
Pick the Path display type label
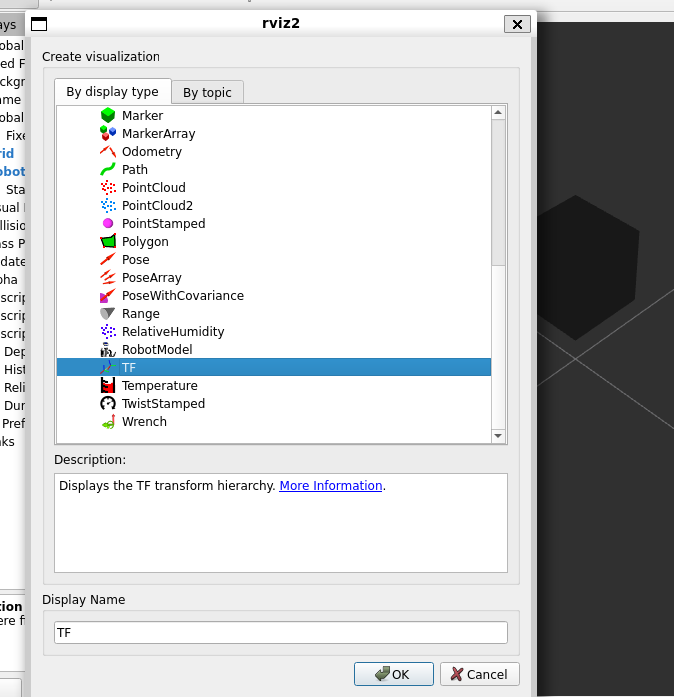tap(135, 169)
